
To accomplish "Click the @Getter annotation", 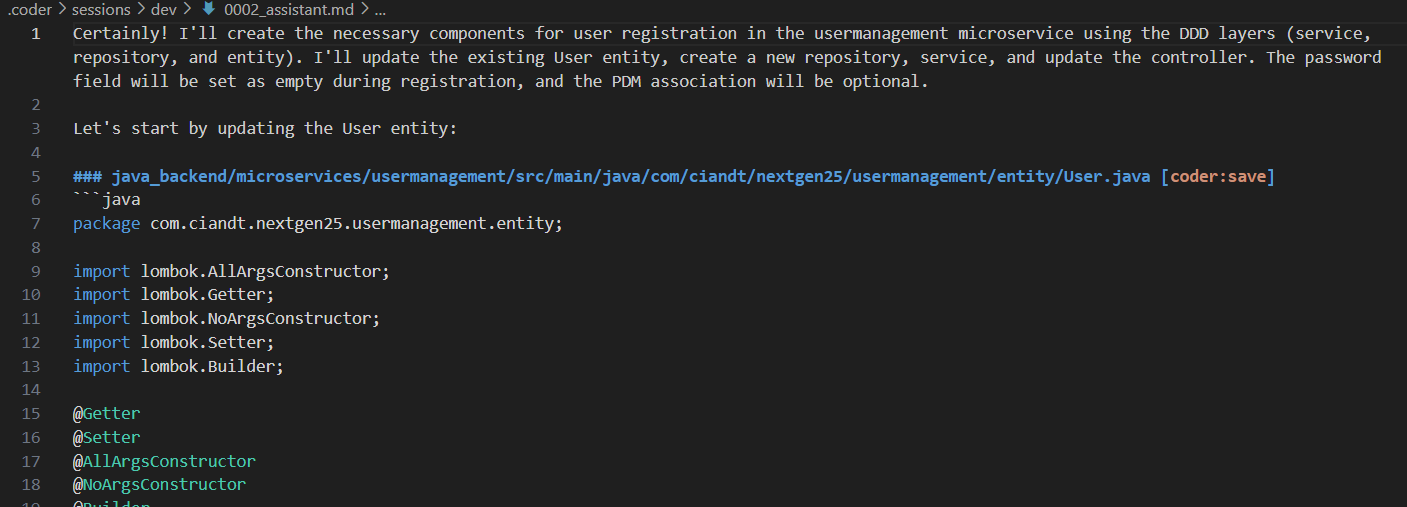I will (106, 413).
